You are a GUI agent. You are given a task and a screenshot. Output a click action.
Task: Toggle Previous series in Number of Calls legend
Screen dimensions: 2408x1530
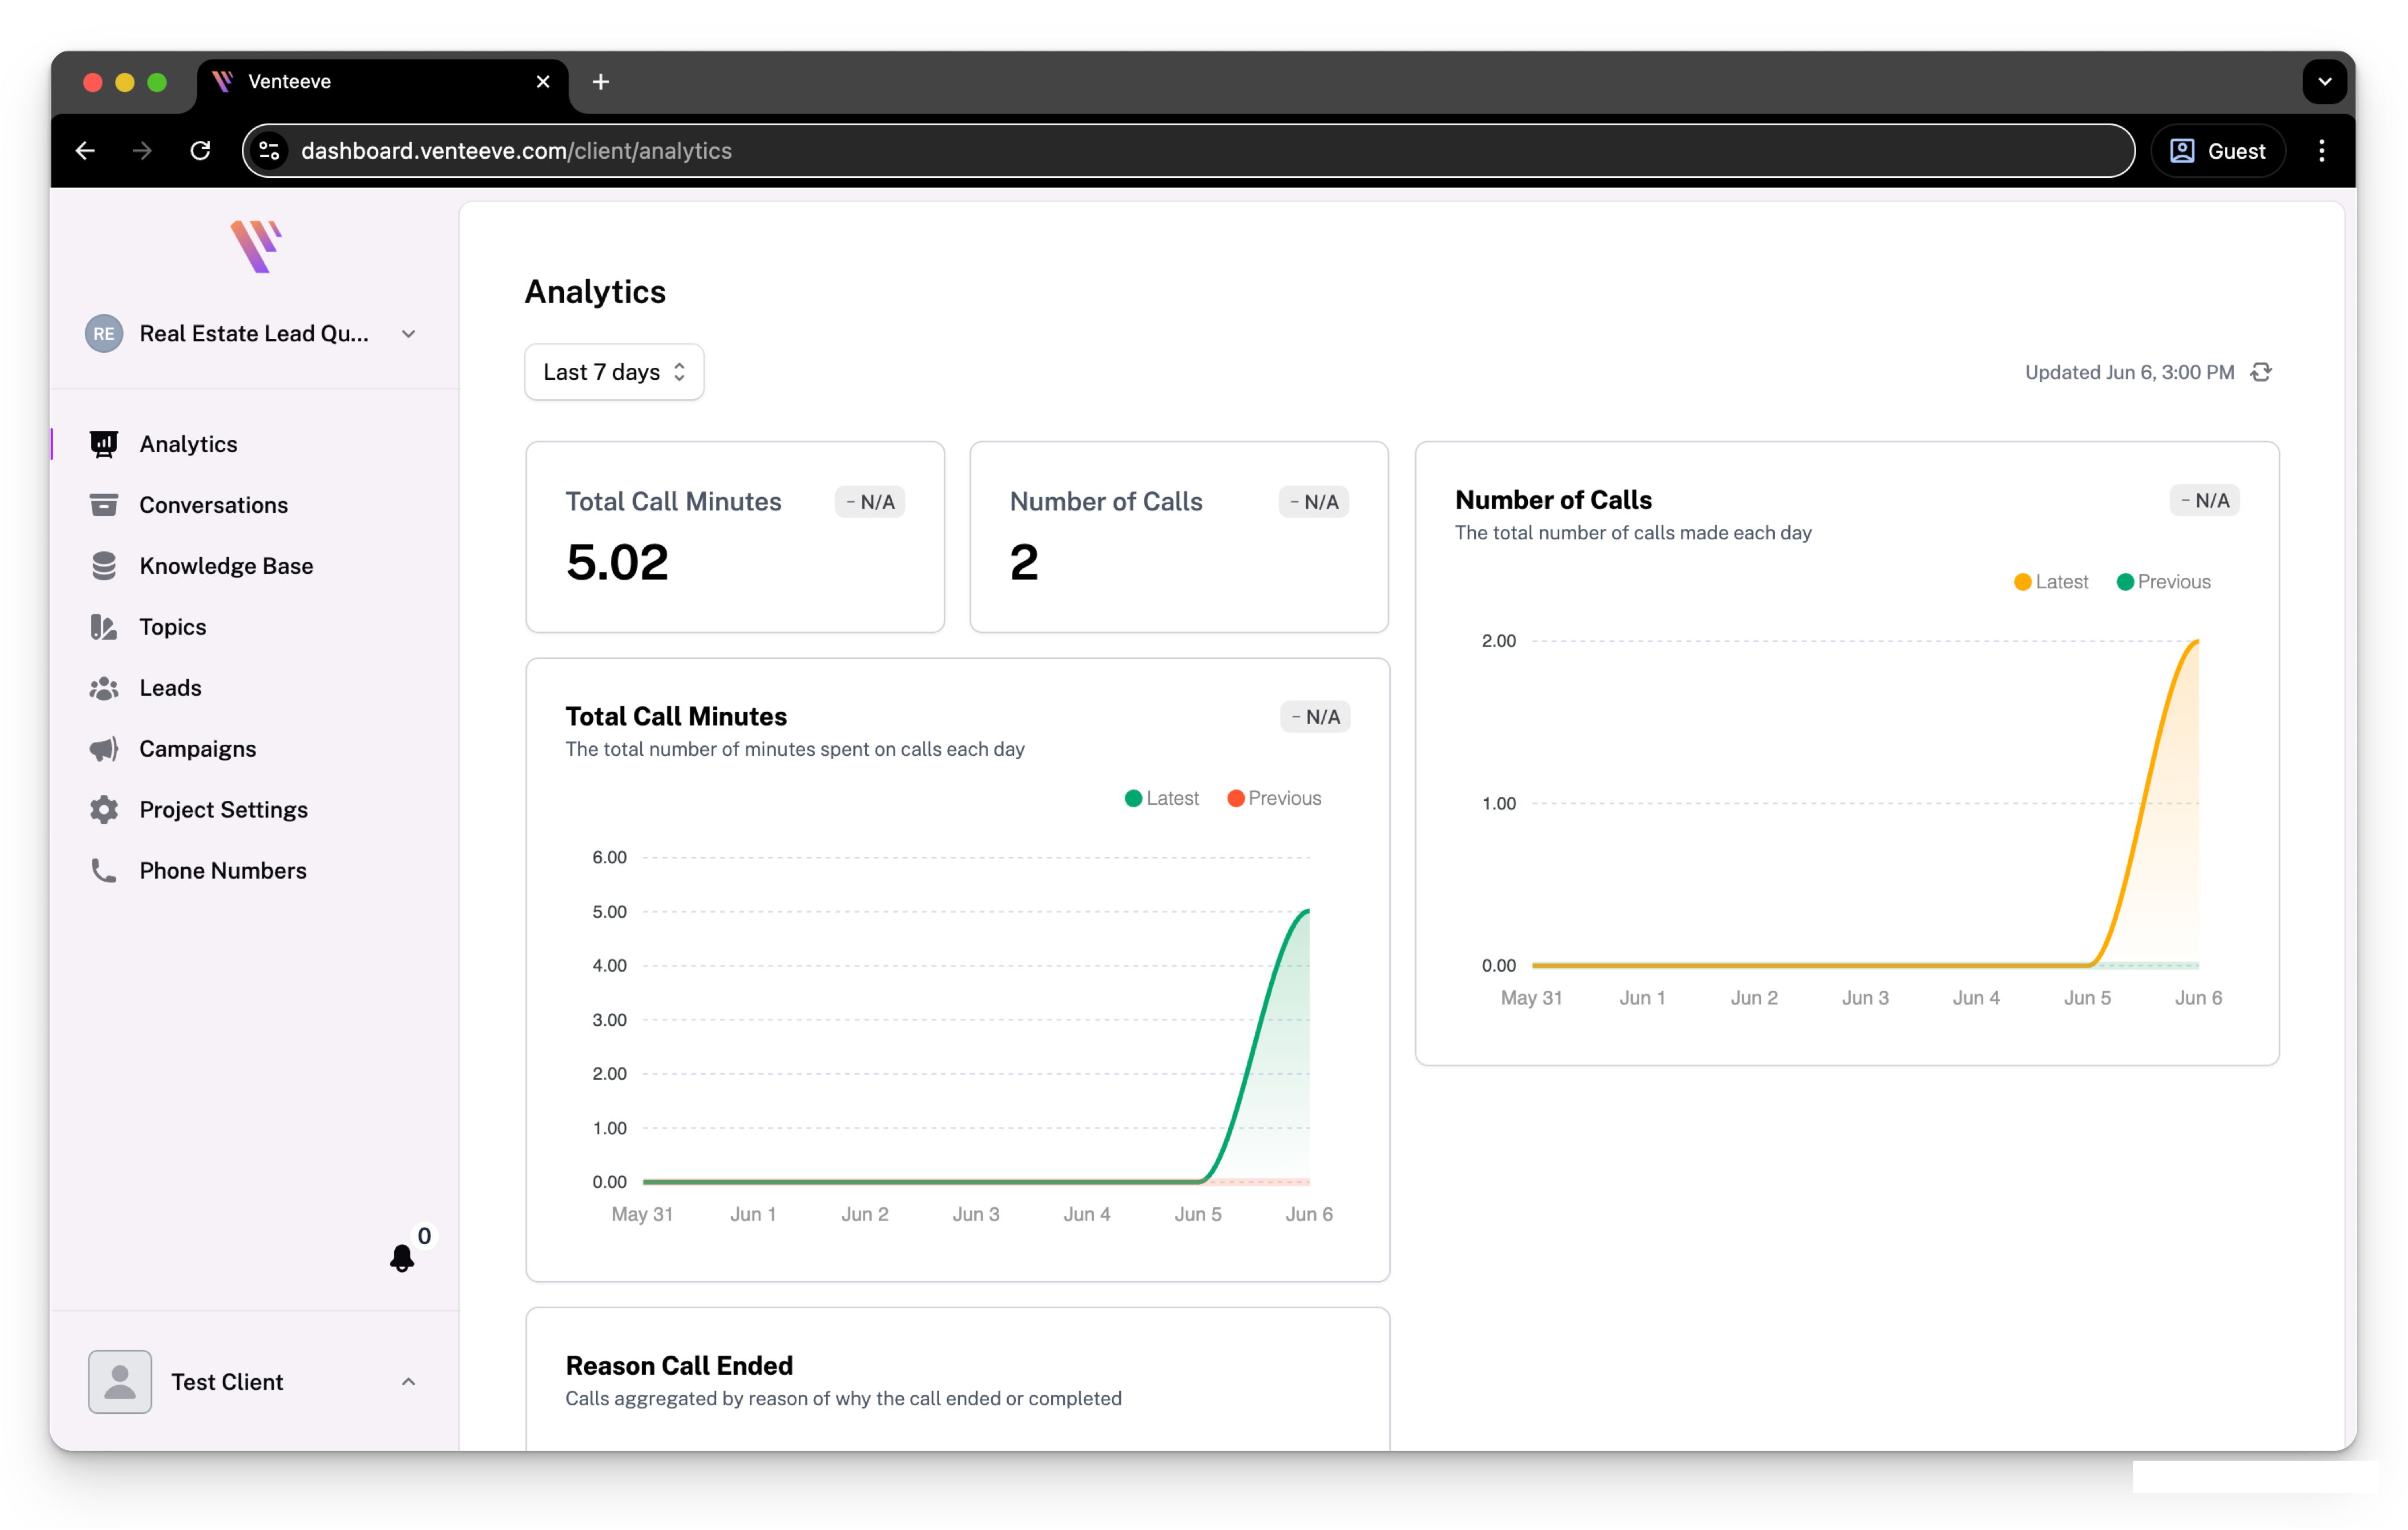point(2164,582)
